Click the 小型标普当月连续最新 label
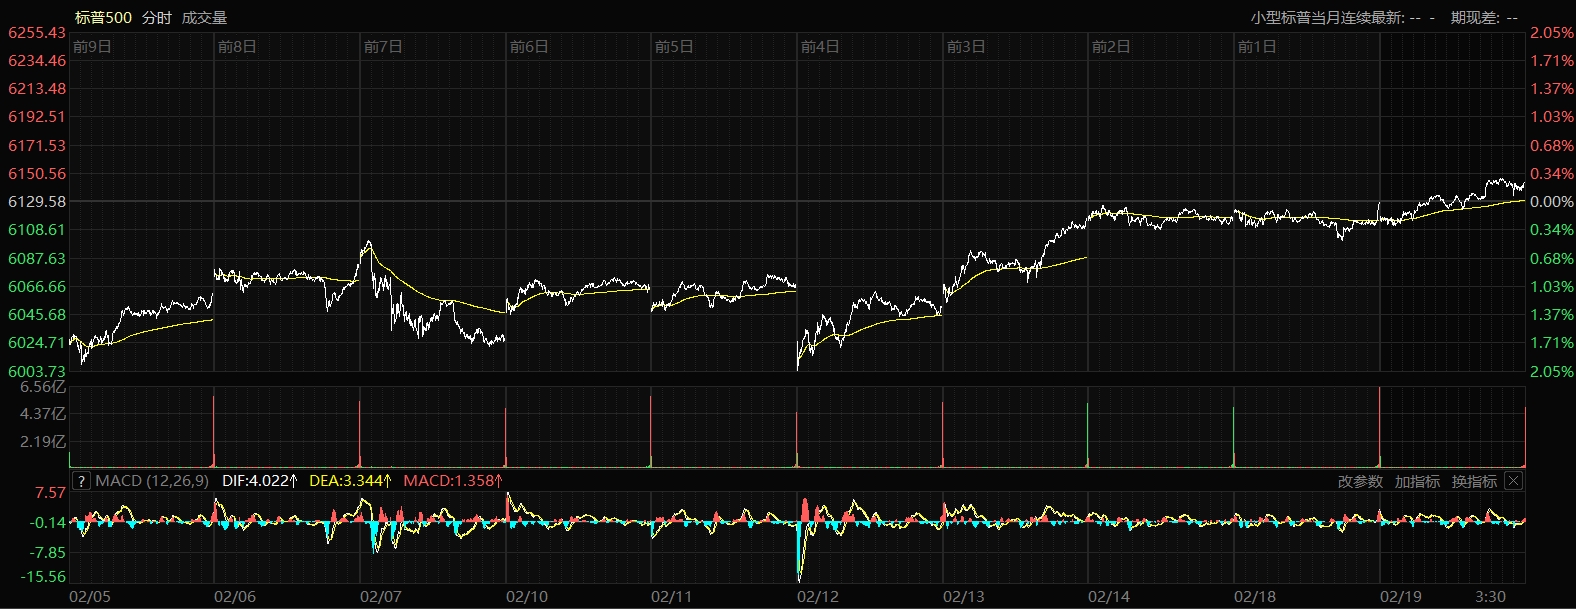Viewport: 1576px width, 609px height. (x=1327, y=17)
